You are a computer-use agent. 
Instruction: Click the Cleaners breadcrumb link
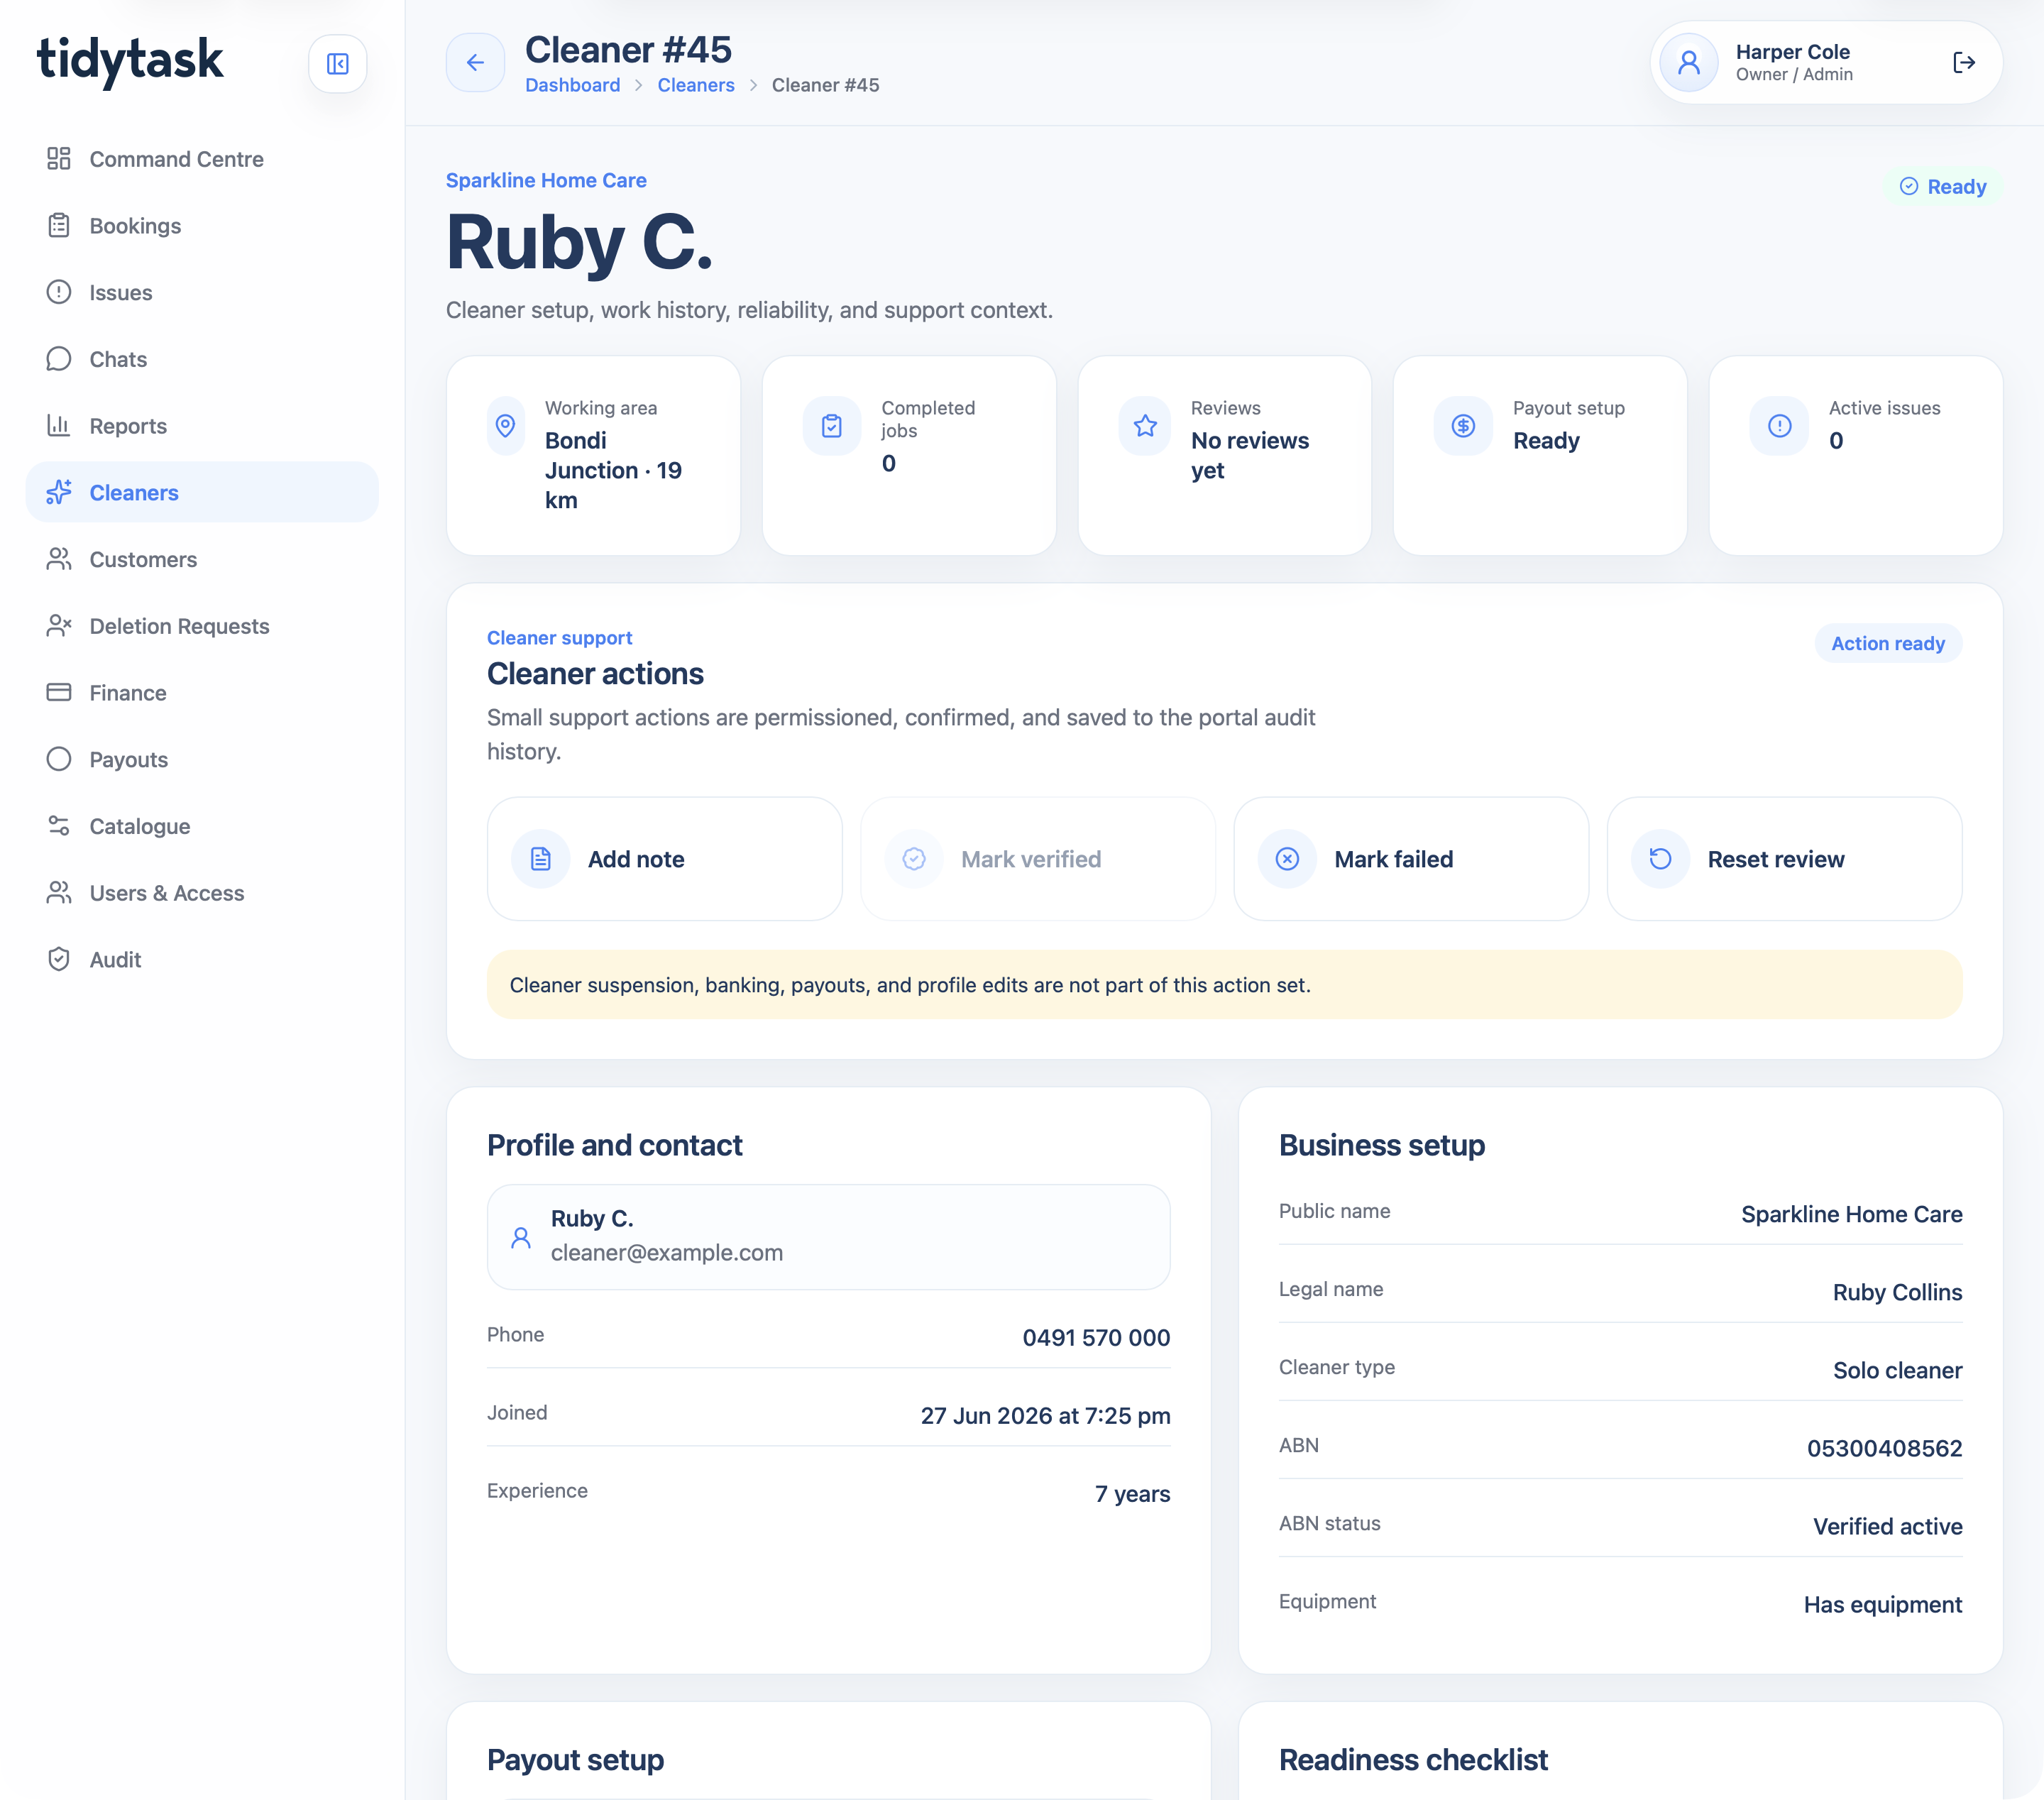click(x=696, y=85)
